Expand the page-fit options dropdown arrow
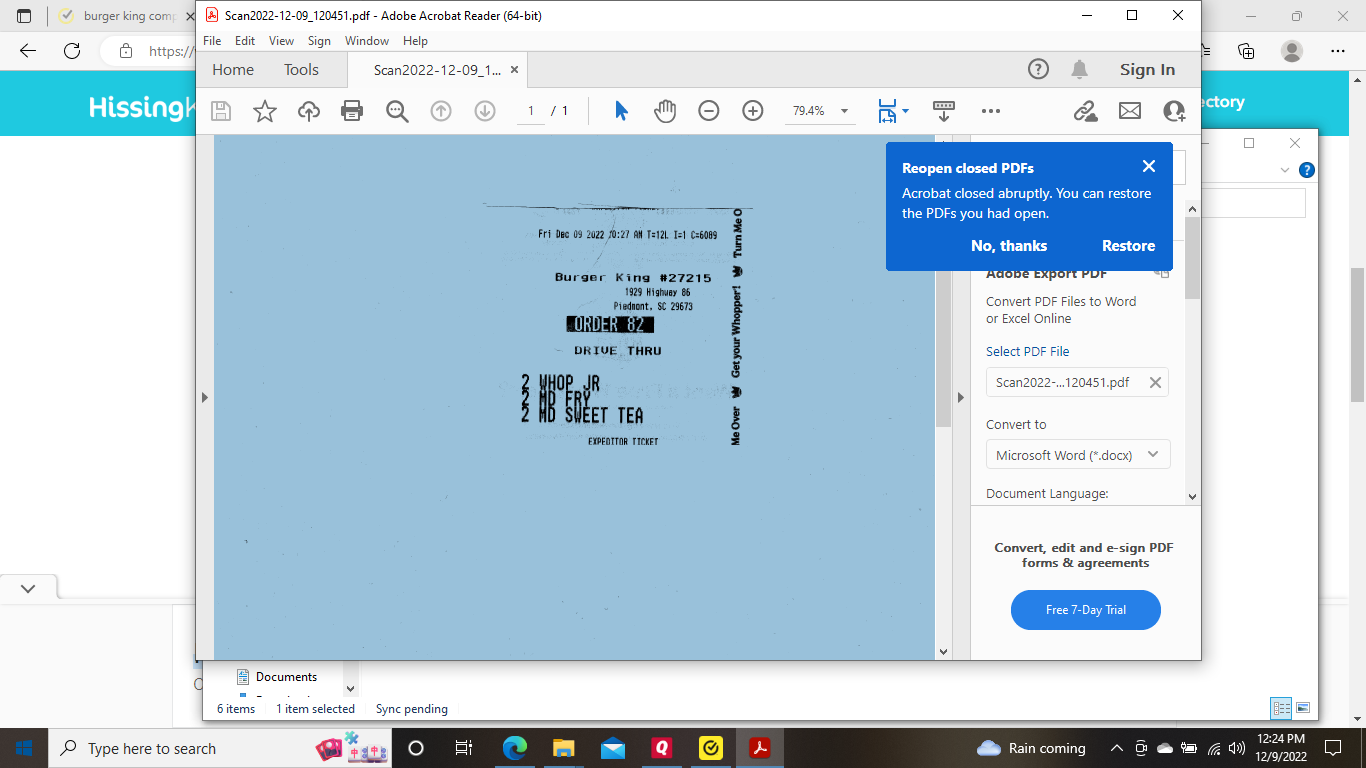Viewport: 1366px width, 768px height. pyautogui.click(x=904, y=111)
